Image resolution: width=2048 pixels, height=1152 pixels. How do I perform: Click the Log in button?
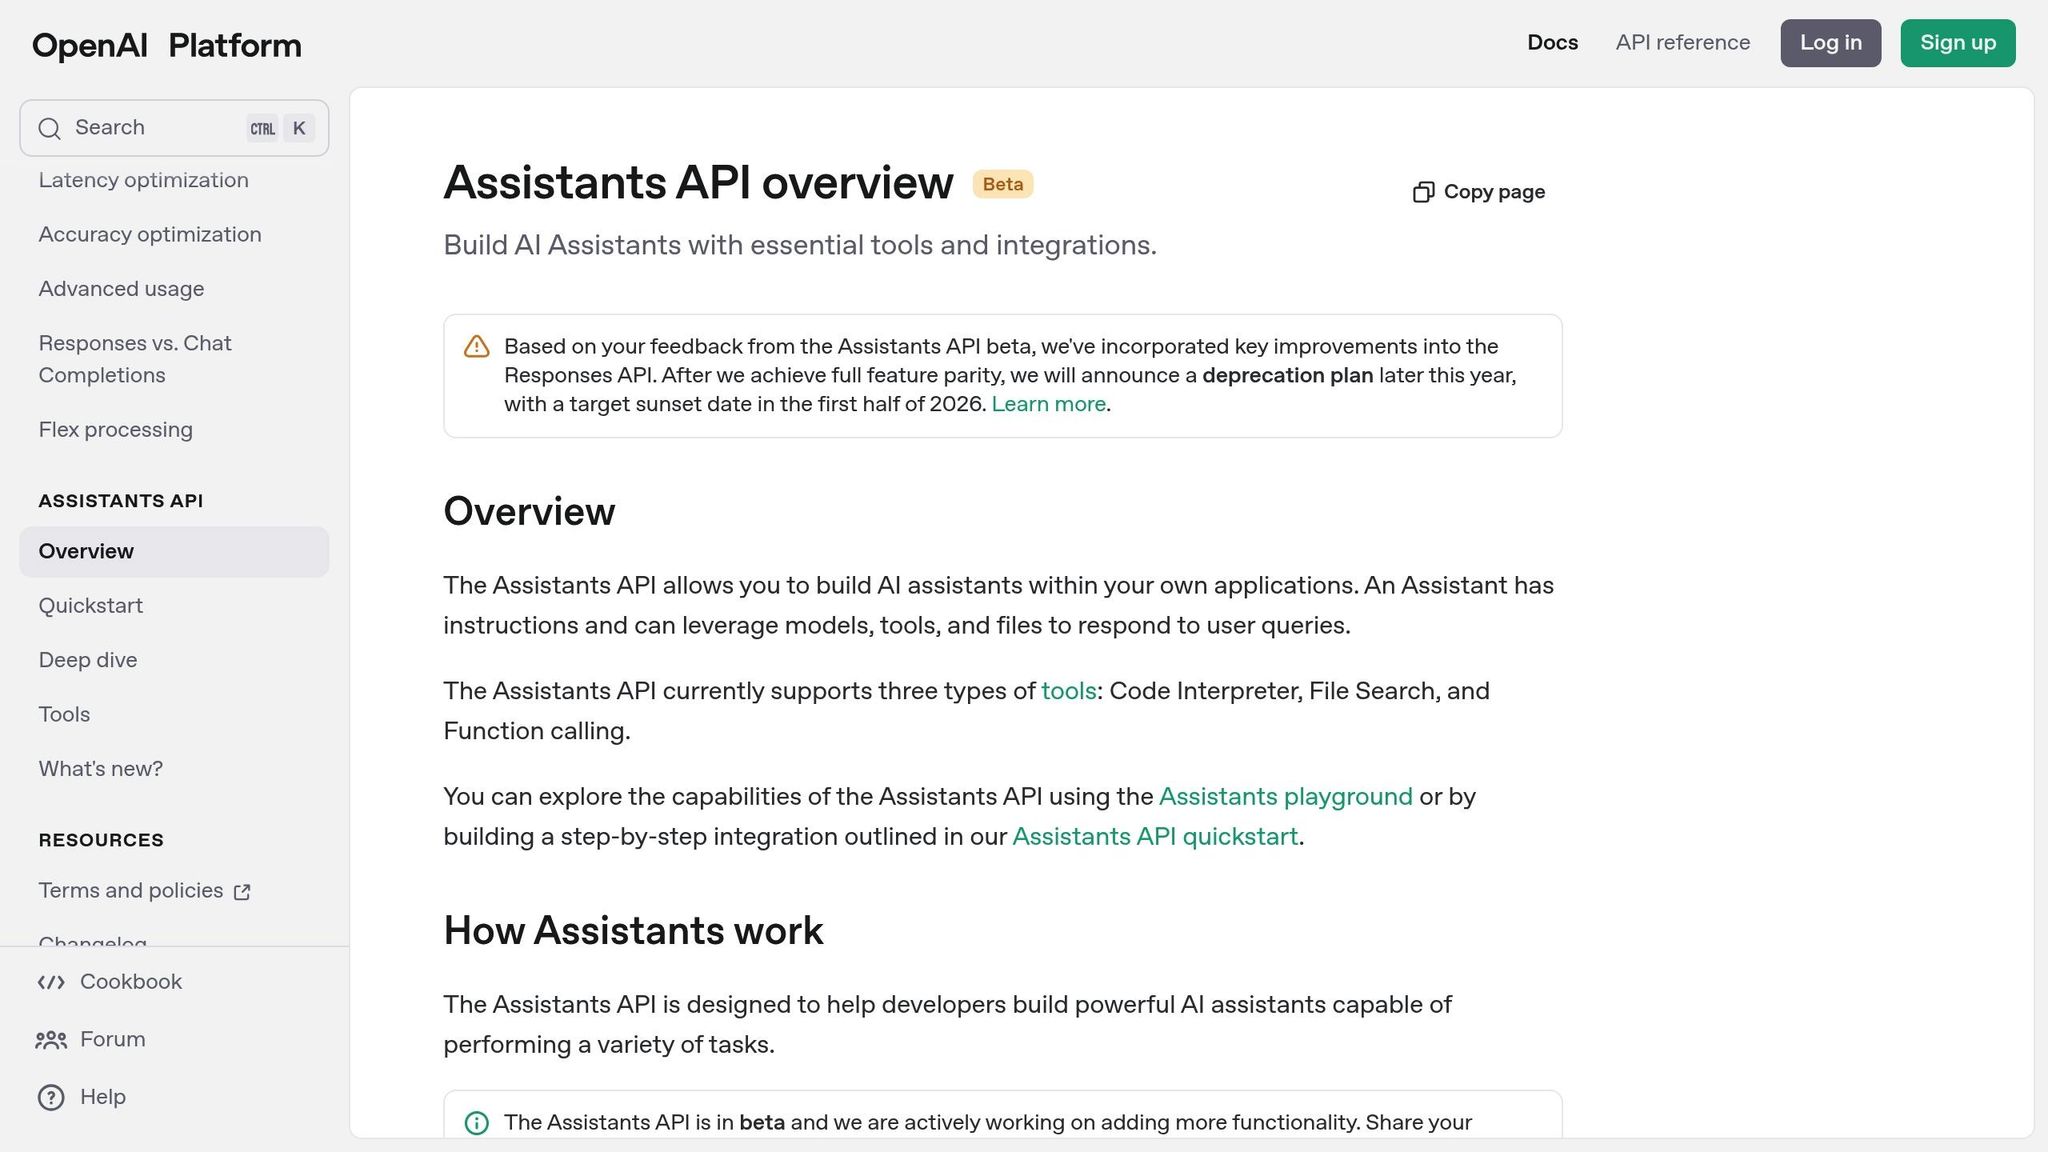[x=1831, y=43]
